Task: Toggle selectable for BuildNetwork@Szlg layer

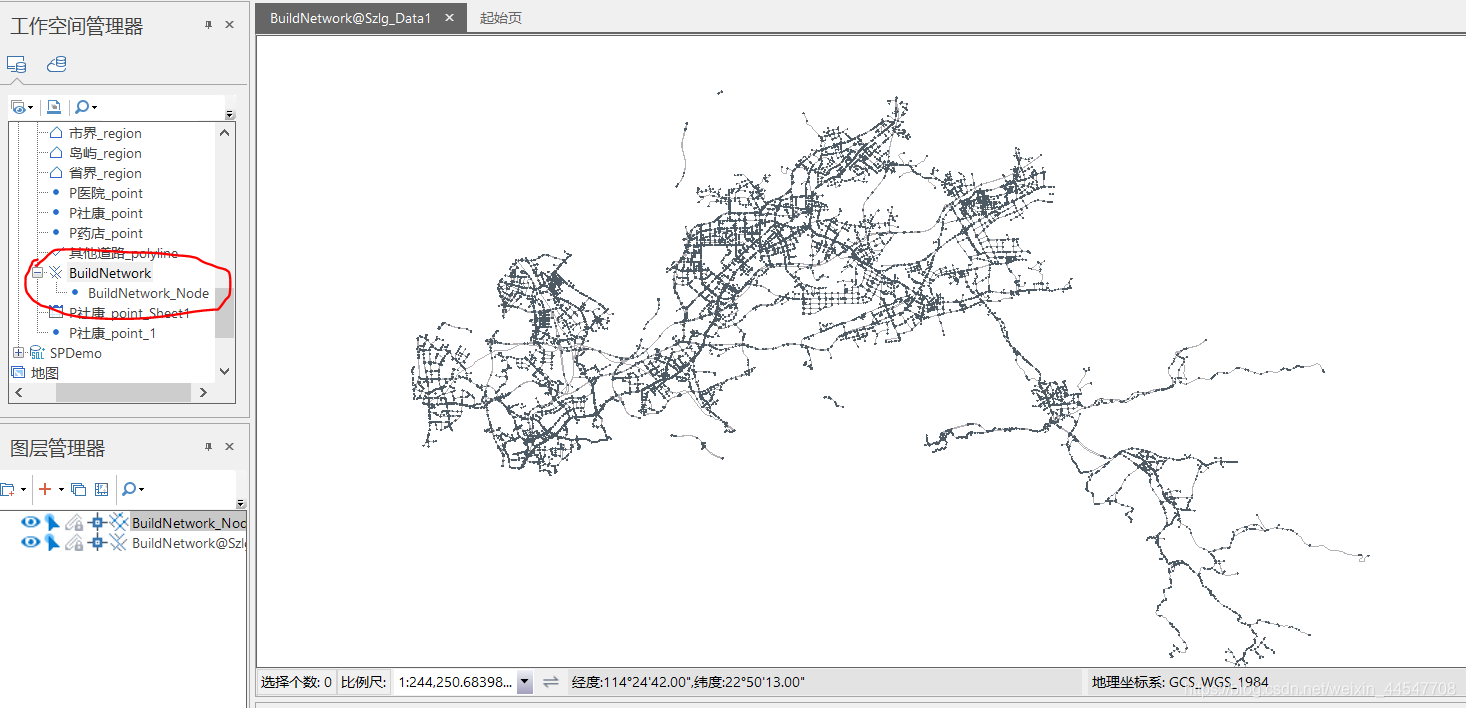Action: click(52, 542)
